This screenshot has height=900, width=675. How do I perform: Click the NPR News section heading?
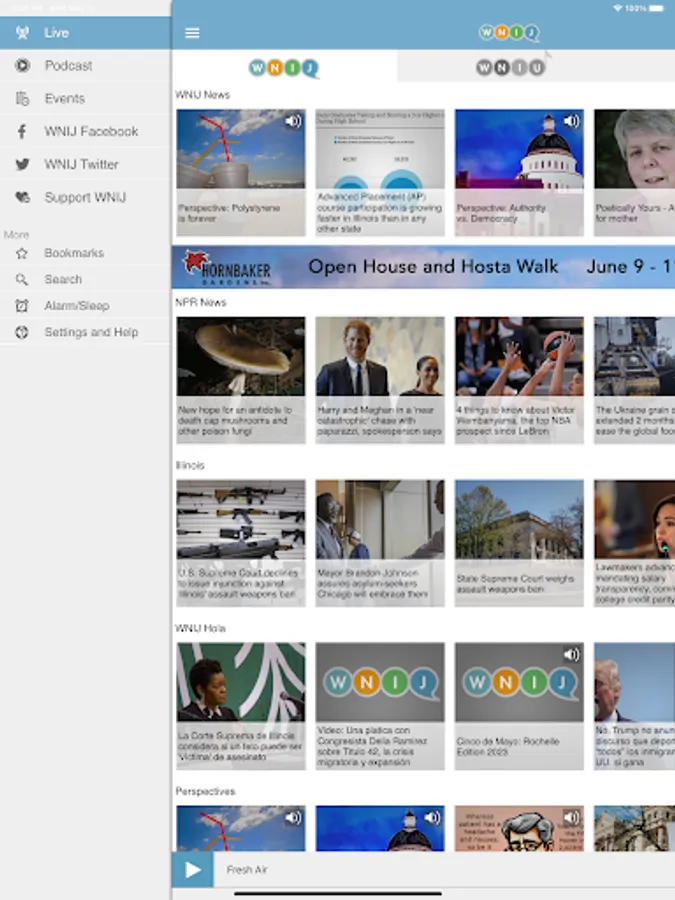point(201,302)
